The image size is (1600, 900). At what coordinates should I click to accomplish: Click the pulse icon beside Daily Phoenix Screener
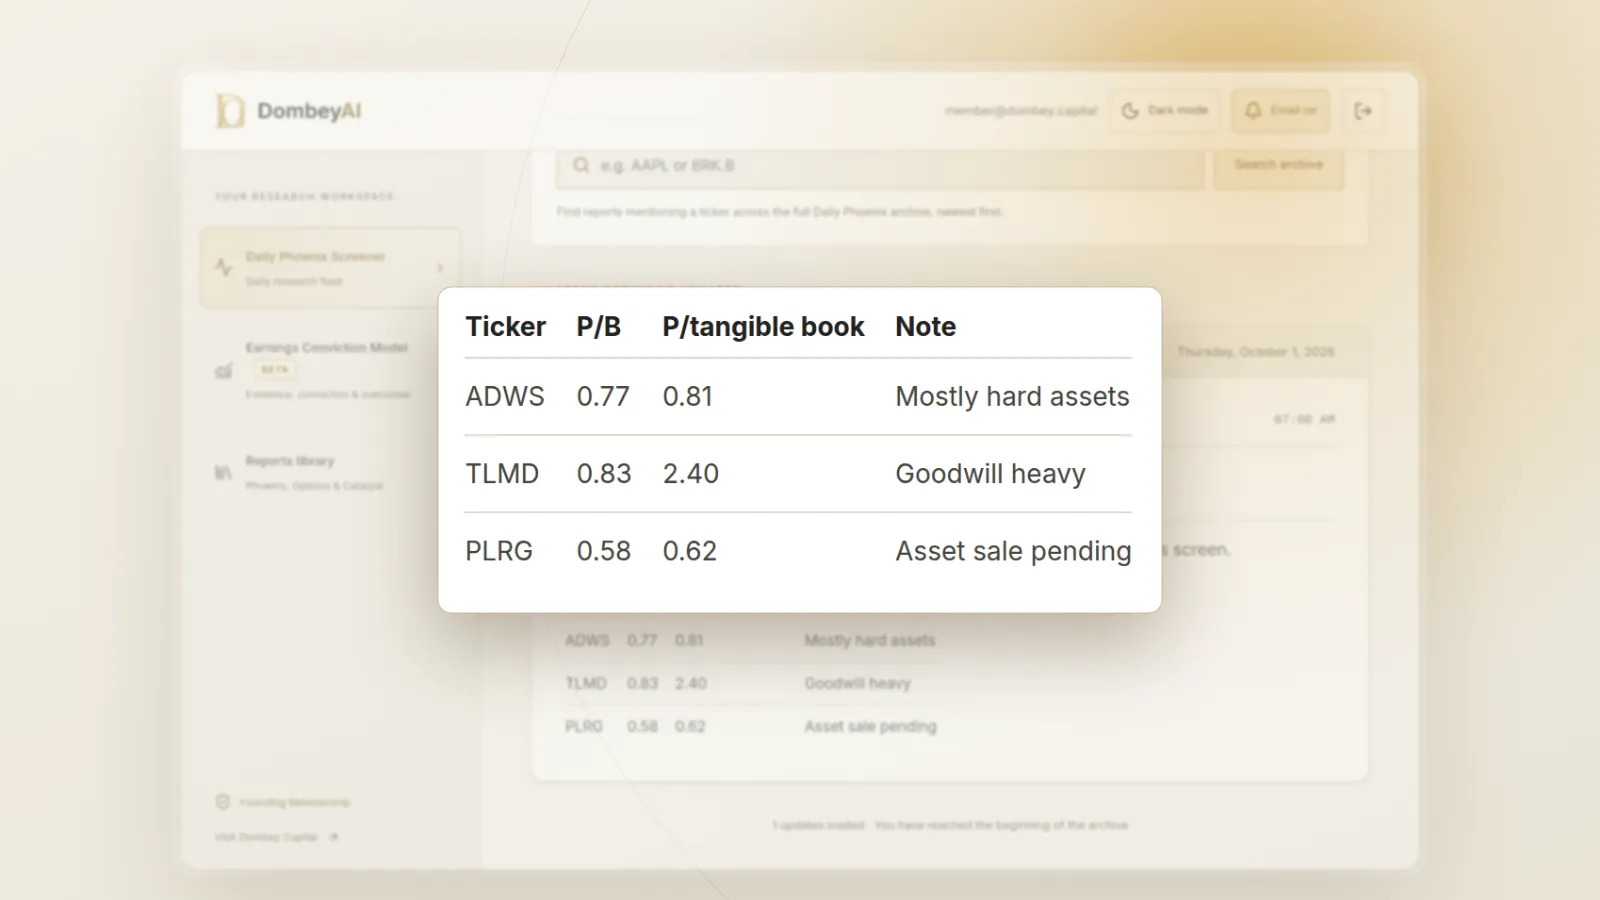(223, 267)
